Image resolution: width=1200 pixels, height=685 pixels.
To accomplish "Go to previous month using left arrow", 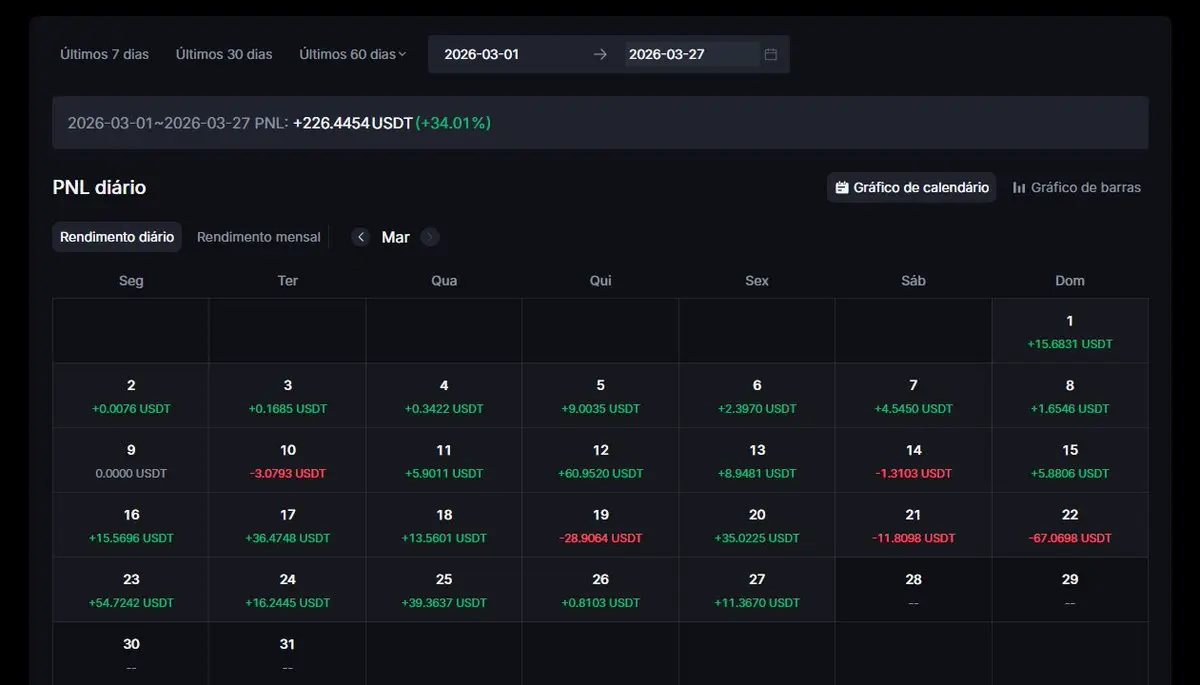I will [x=361, y=237].
